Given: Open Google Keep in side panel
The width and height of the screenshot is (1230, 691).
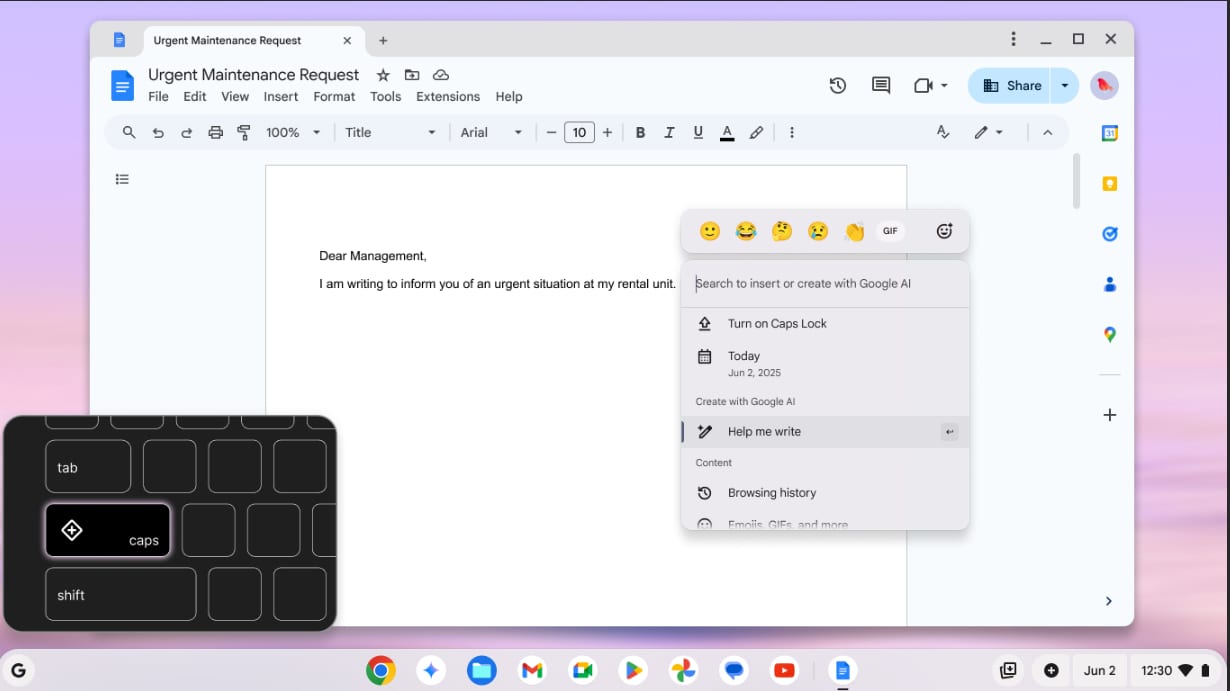Looking at the screenshot, I should (x=1109, y=184).
